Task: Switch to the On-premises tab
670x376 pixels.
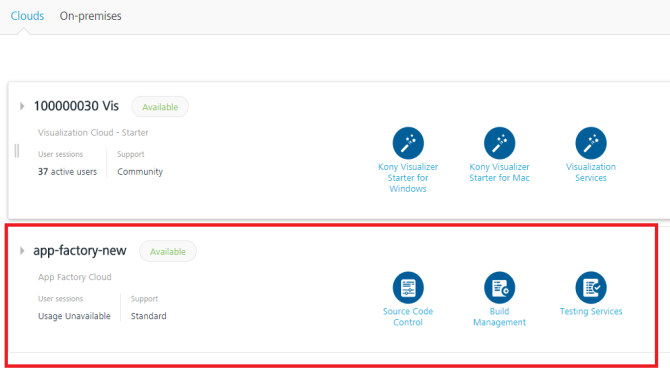Action: (91, 16)
